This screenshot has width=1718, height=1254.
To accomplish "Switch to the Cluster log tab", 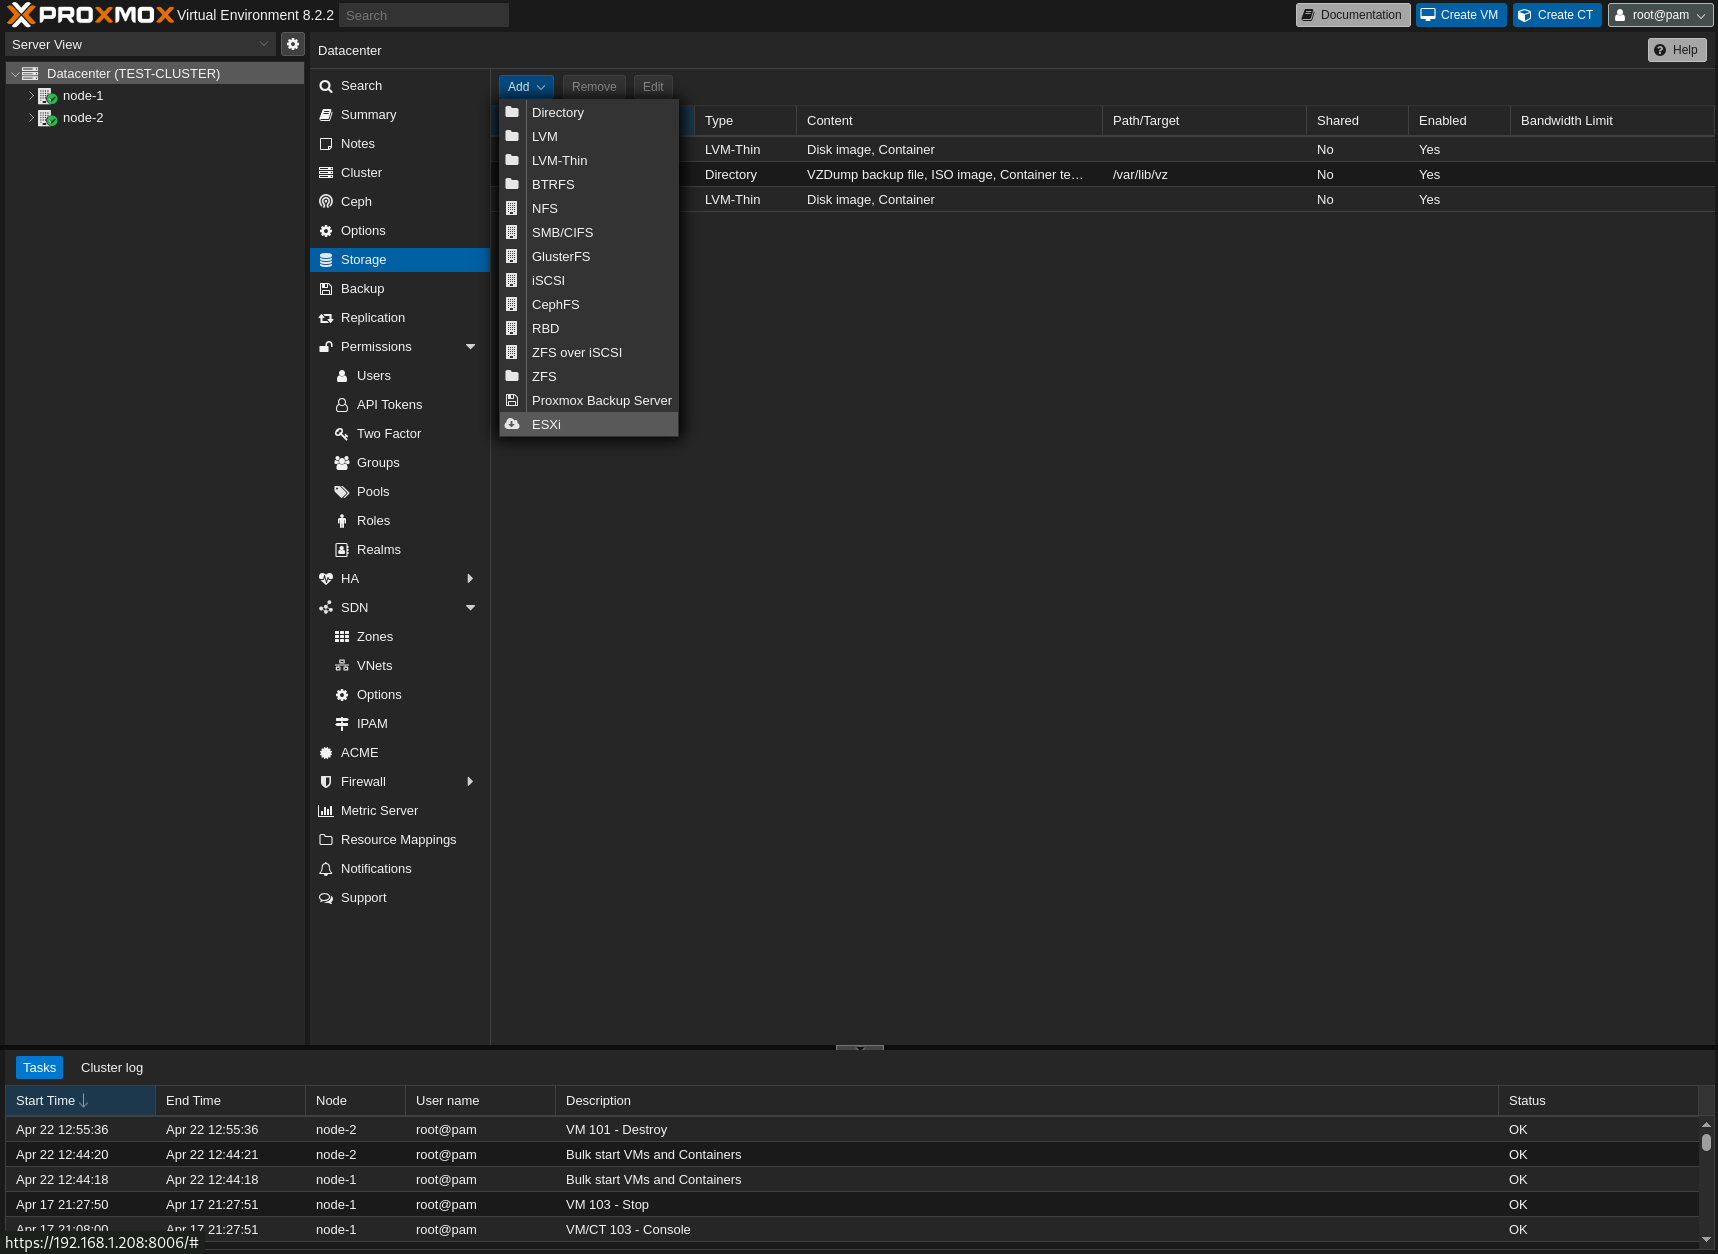I will (x=112, y=1068).
